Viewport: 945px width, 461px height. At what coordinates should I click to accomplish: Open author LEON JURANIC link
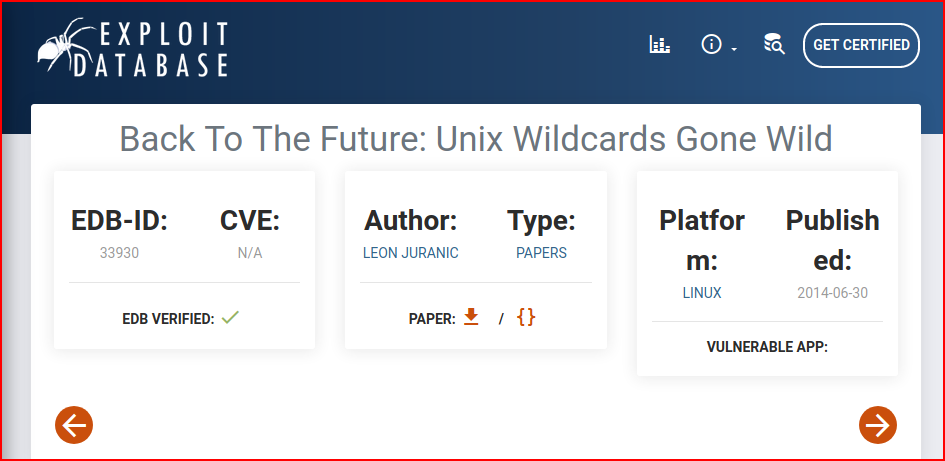click(410, 253)
